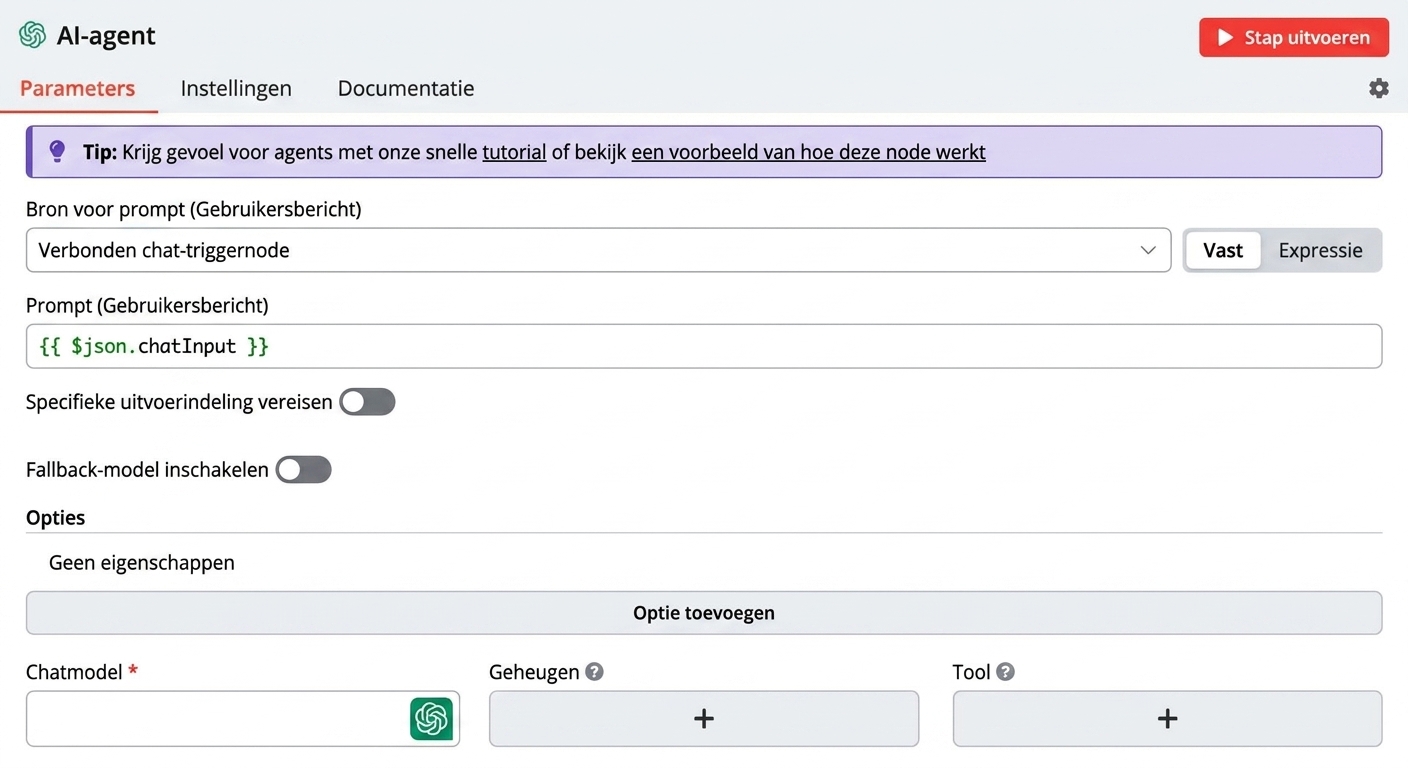Click the lightbulb tip icon
1408x768 pixels.
[x=57, y=151]
